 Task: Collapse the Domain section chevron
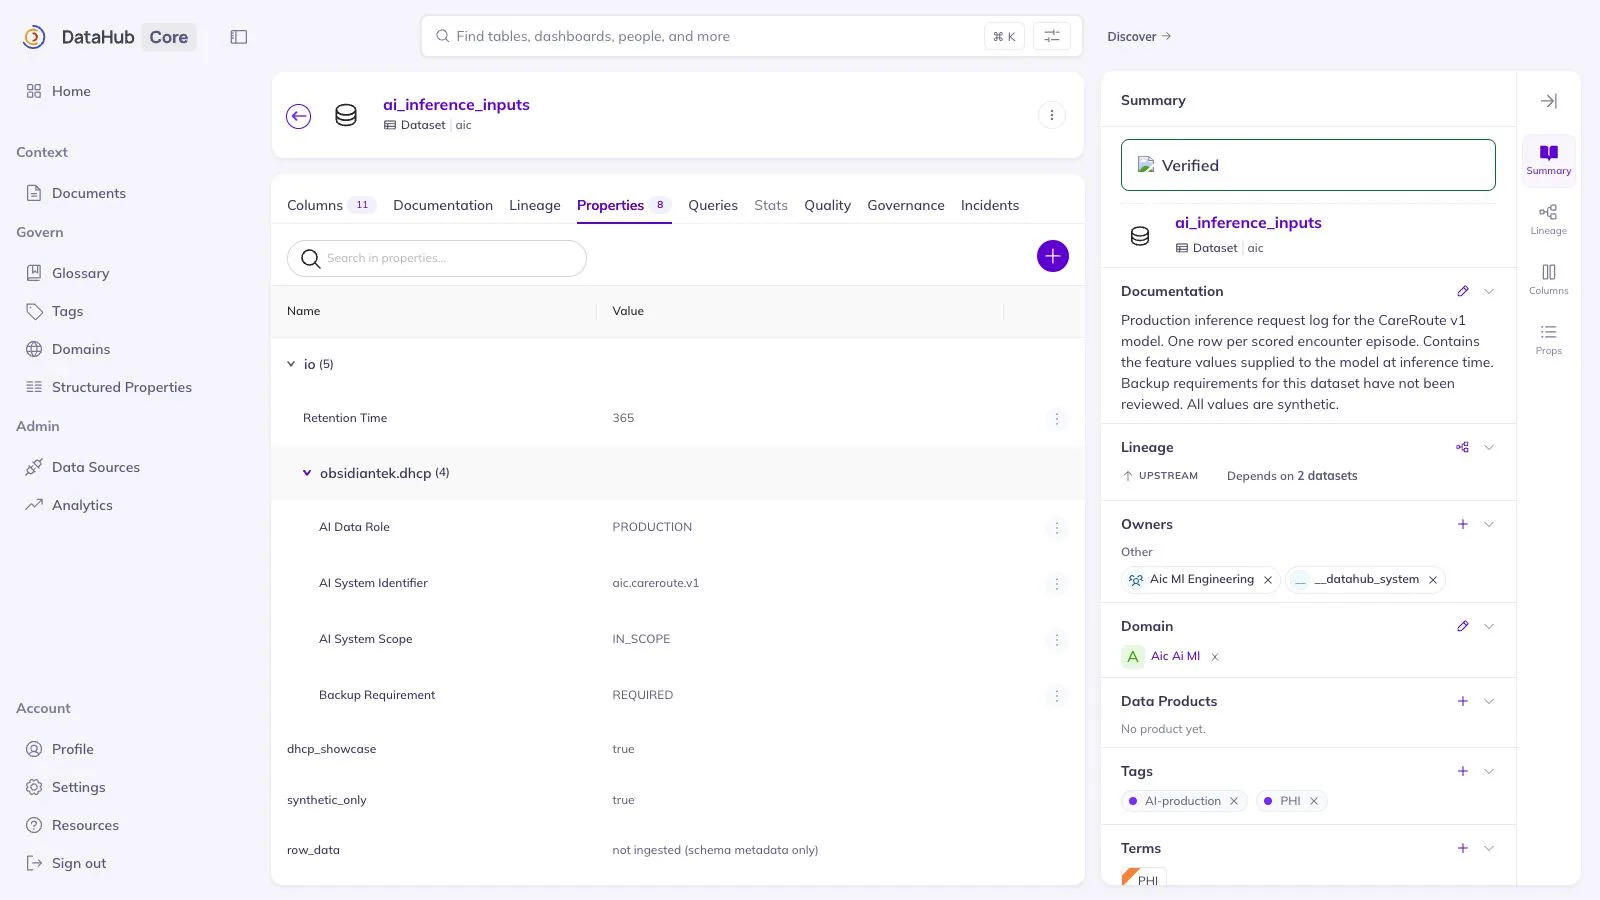tap(1489, 626)
